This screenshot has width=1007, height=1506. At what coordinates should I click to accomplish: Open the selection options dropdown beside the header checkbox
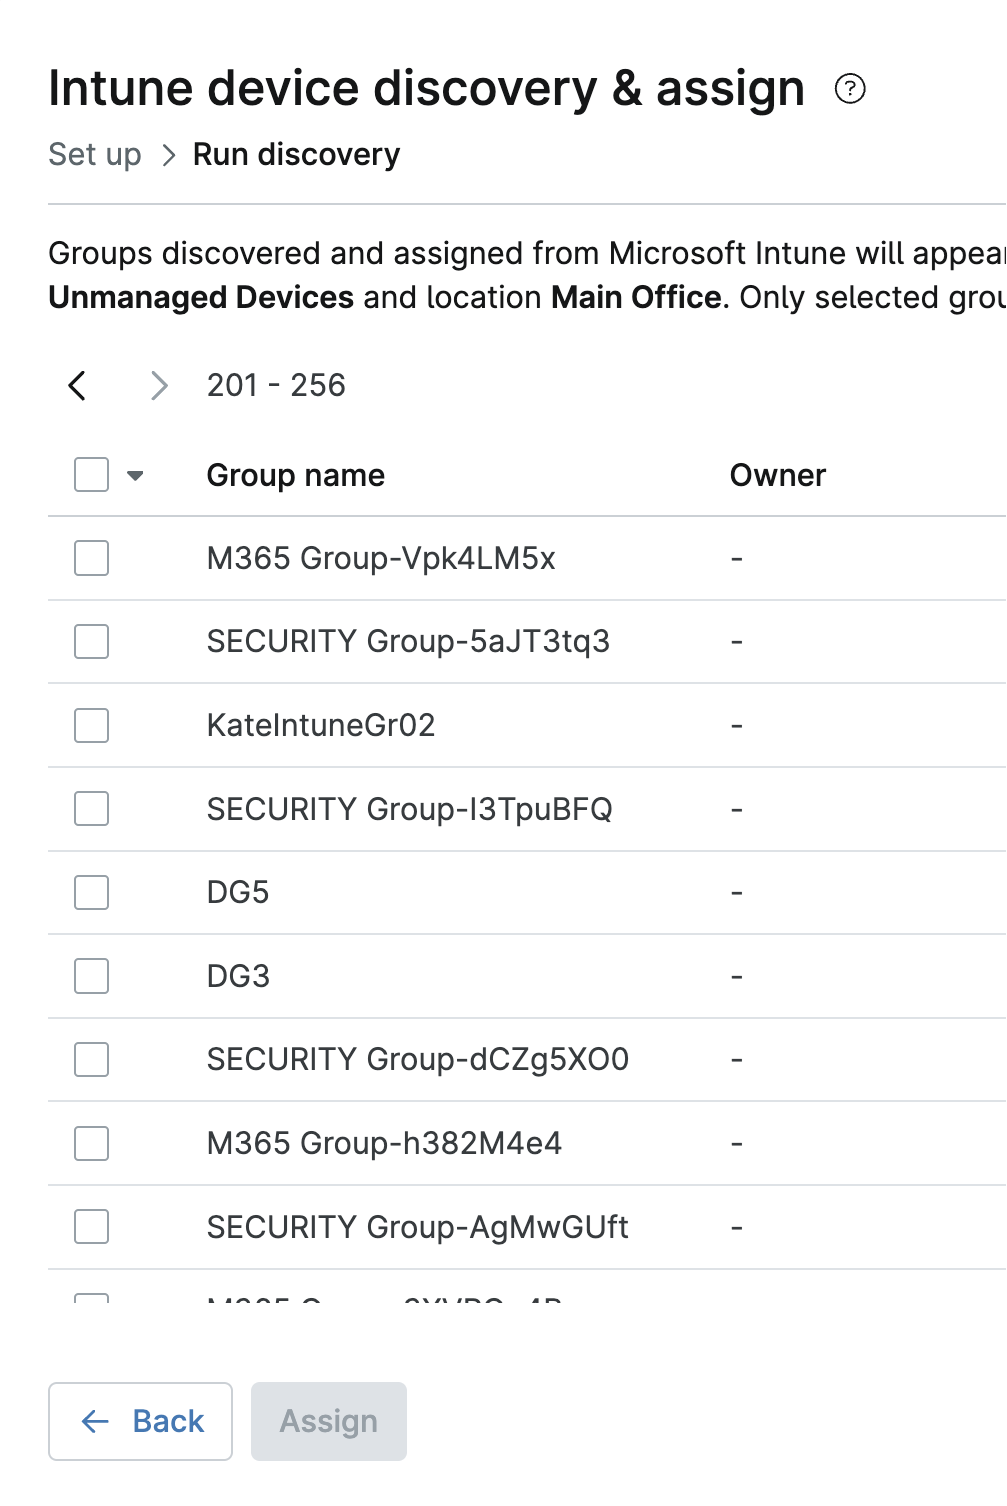134,474
